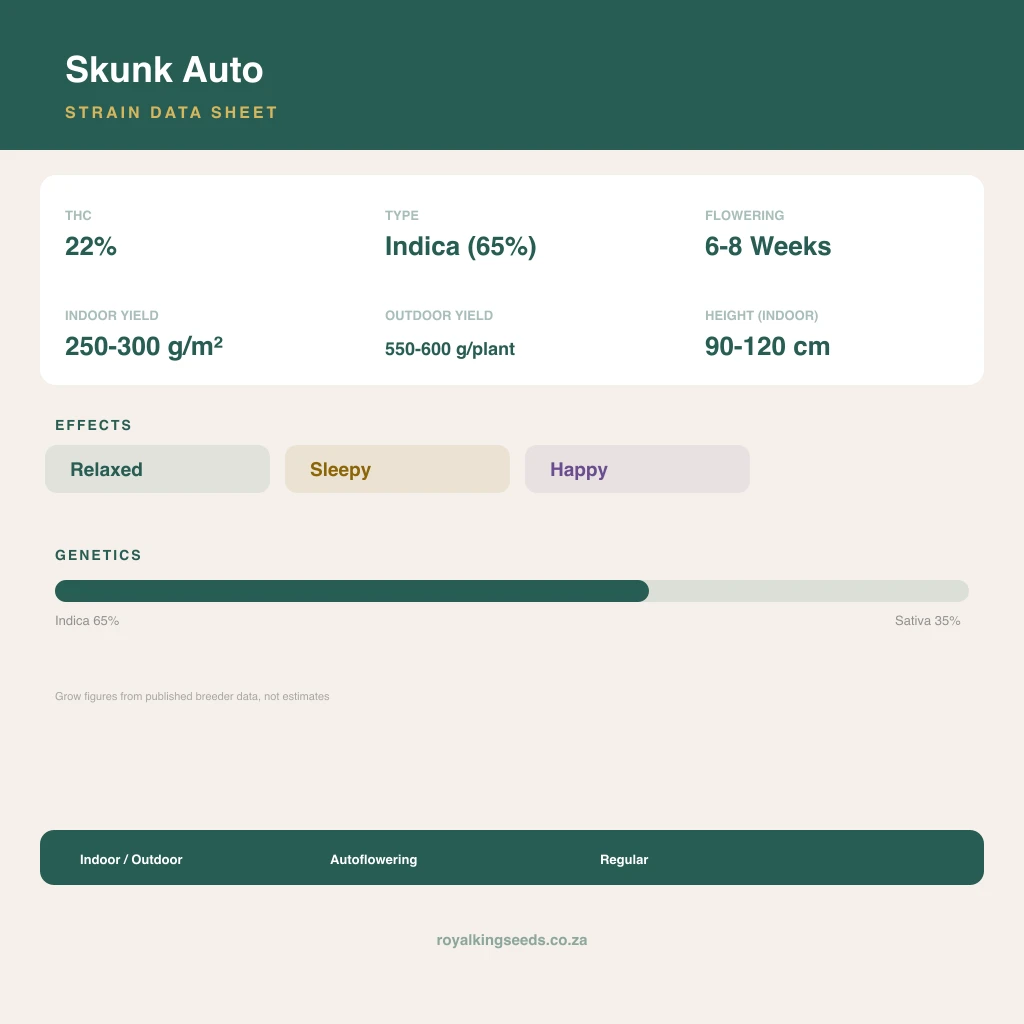Click the 250-300 g/m² indoor yield
Image resolution: width=1024 pixels, height=1024 pixels.
144,346
